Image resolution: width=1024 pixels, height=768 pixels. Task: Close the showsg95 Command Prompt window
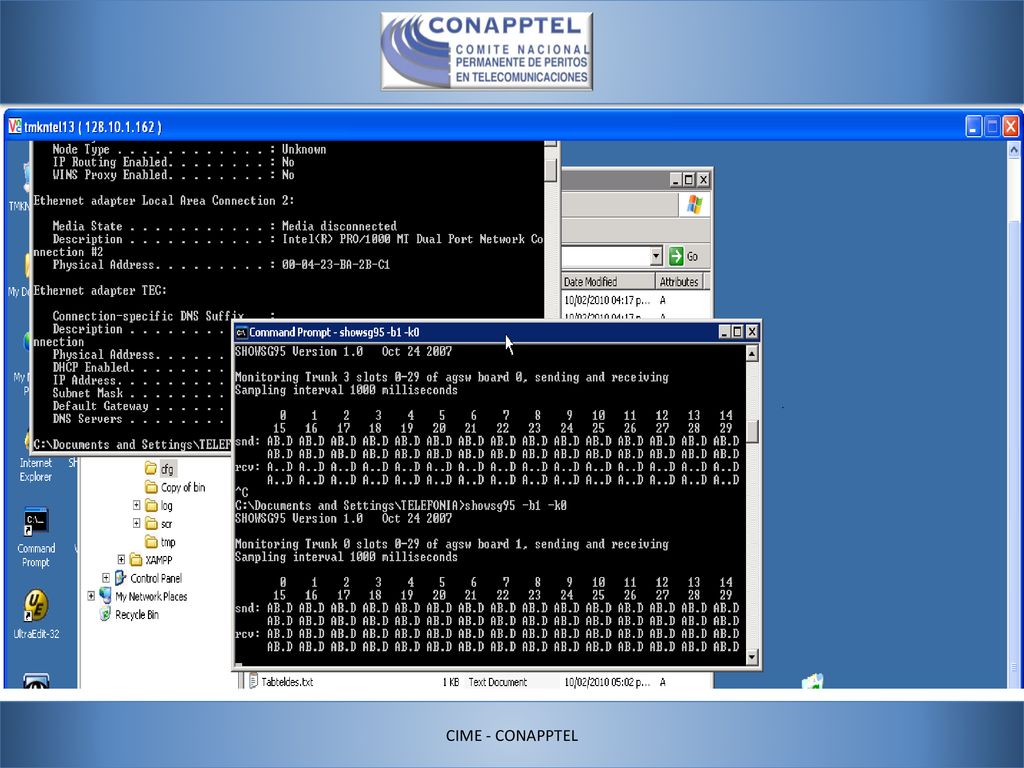coord(752,332)
